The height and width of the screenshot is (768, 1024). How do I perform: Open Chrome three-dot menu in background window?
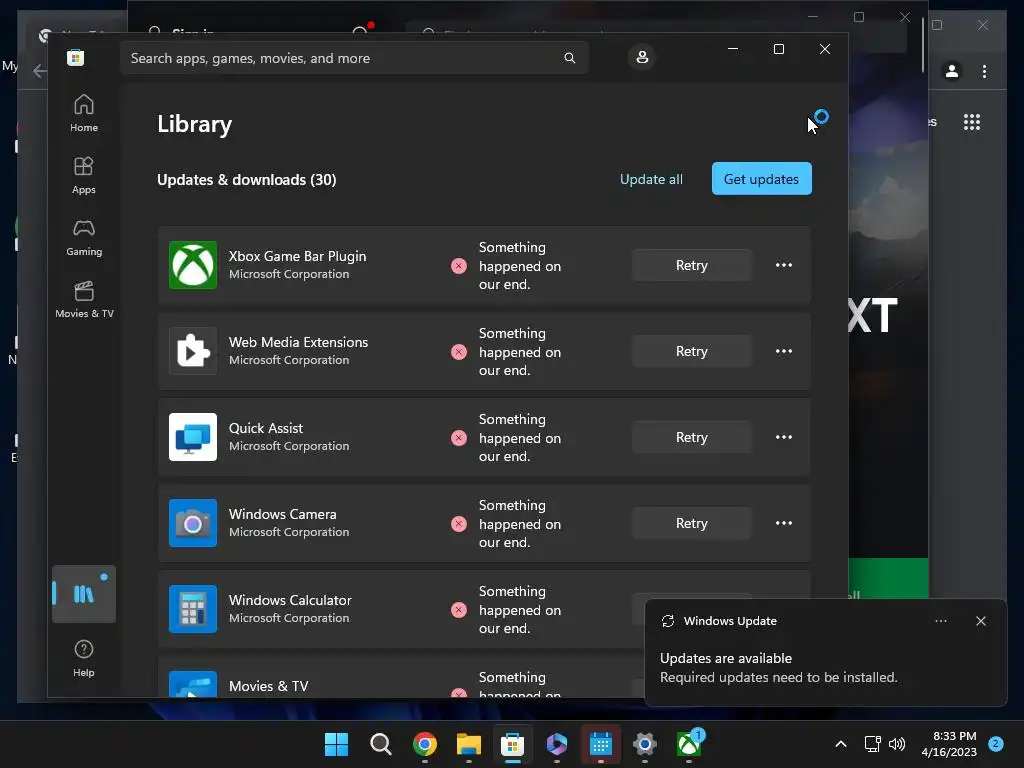(984, 71)
